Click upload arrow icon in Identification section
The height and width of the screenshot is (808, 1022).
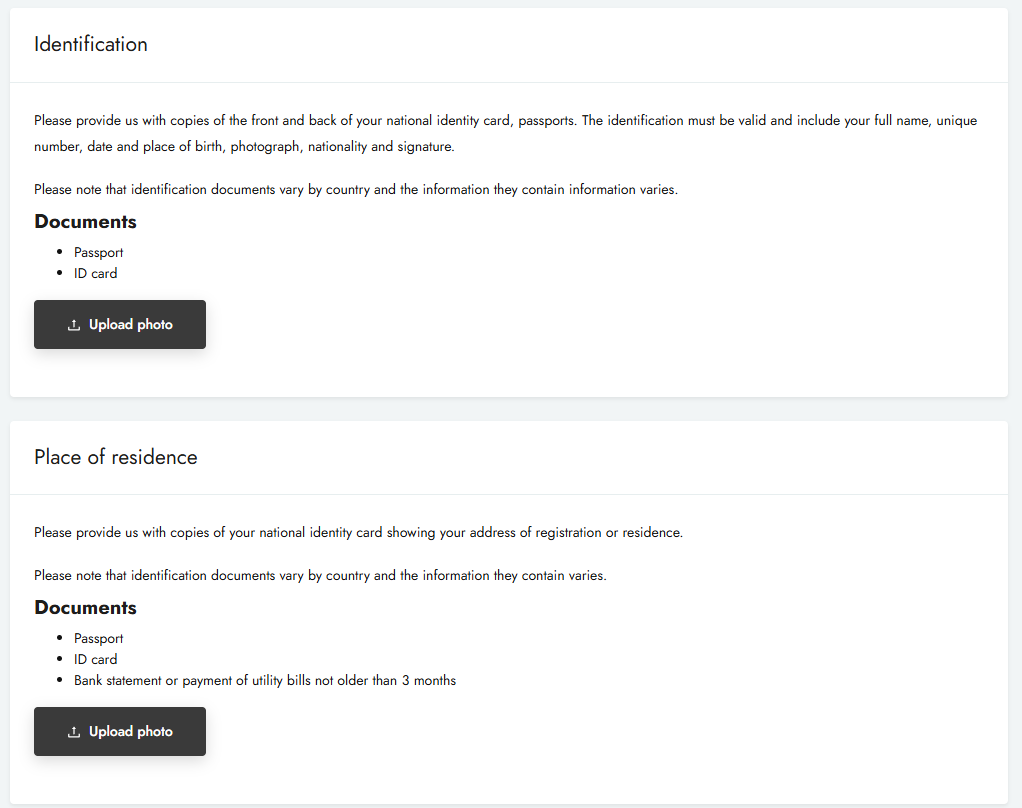(74, 325)
